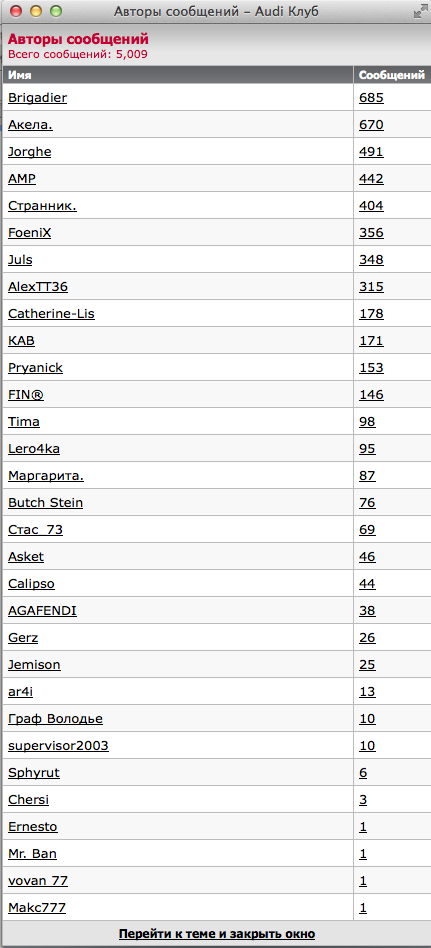Show the 6 posts by Sphyrut
Viewport: 431px width, 948px height.
363,773
